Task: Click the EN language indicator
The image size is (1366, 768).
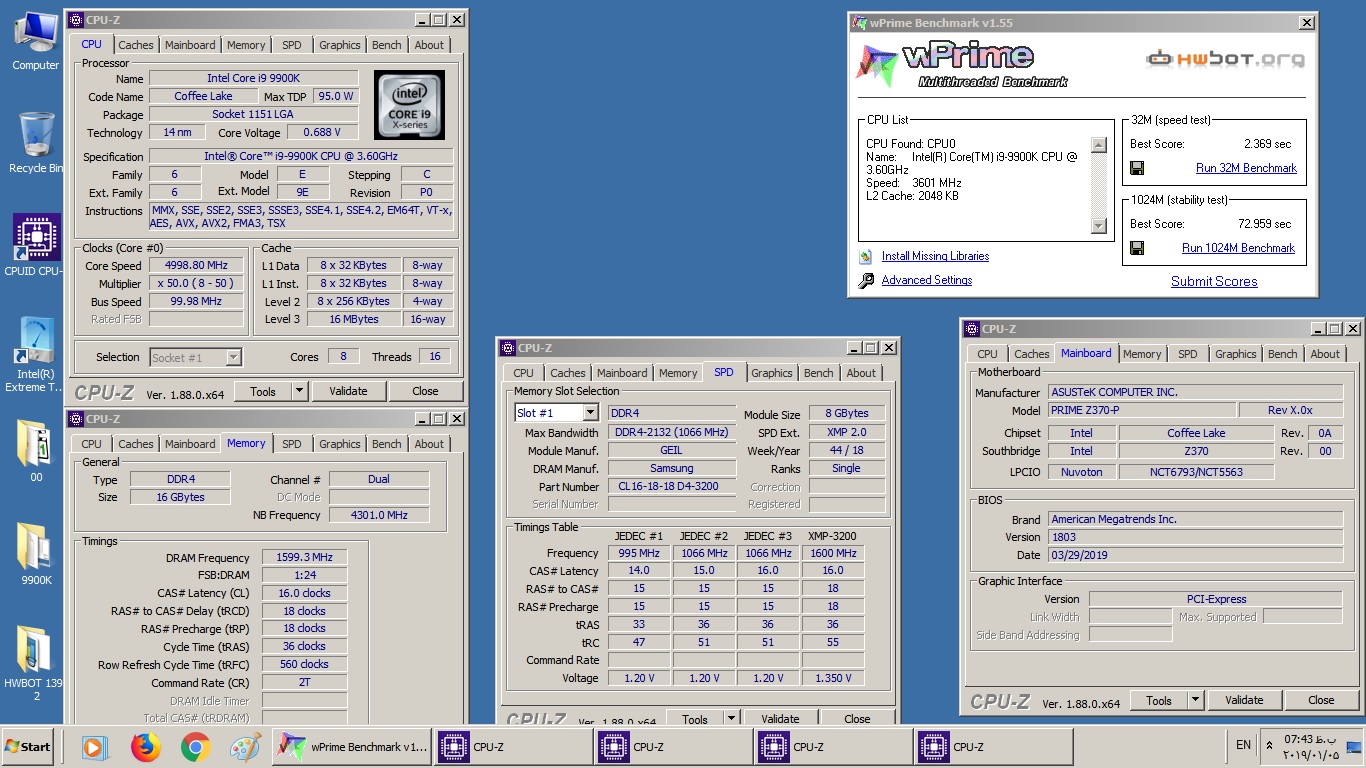Action: [1243, 745]
